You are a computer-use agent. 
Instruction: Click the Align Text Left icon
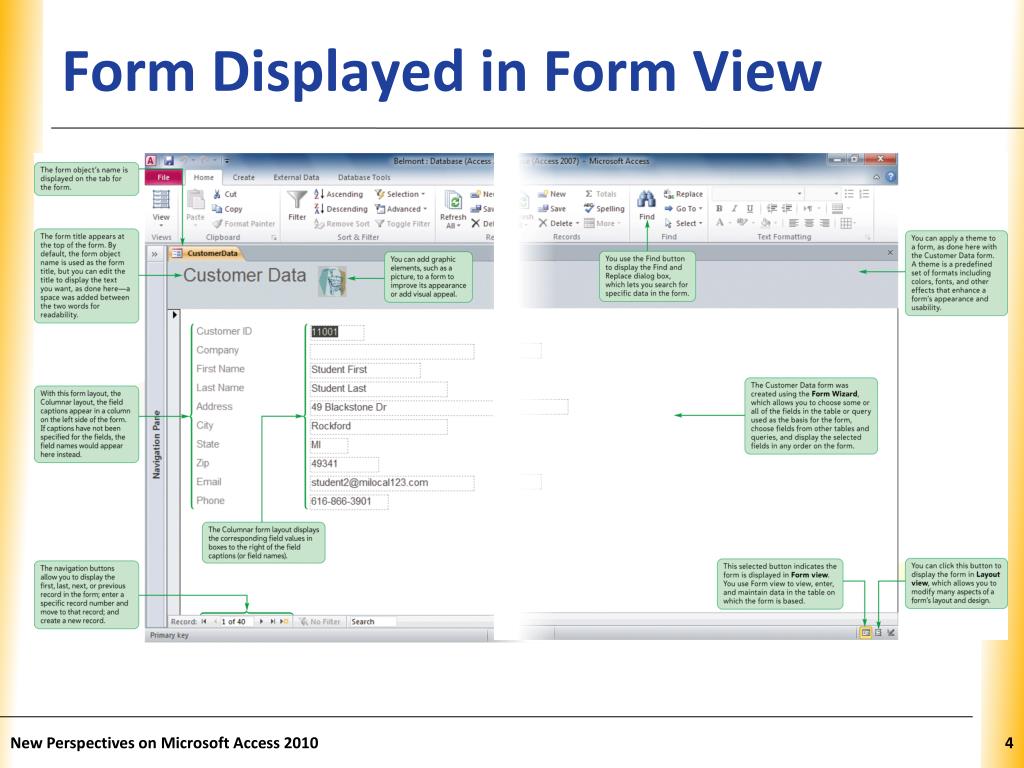tap(793, 223)
